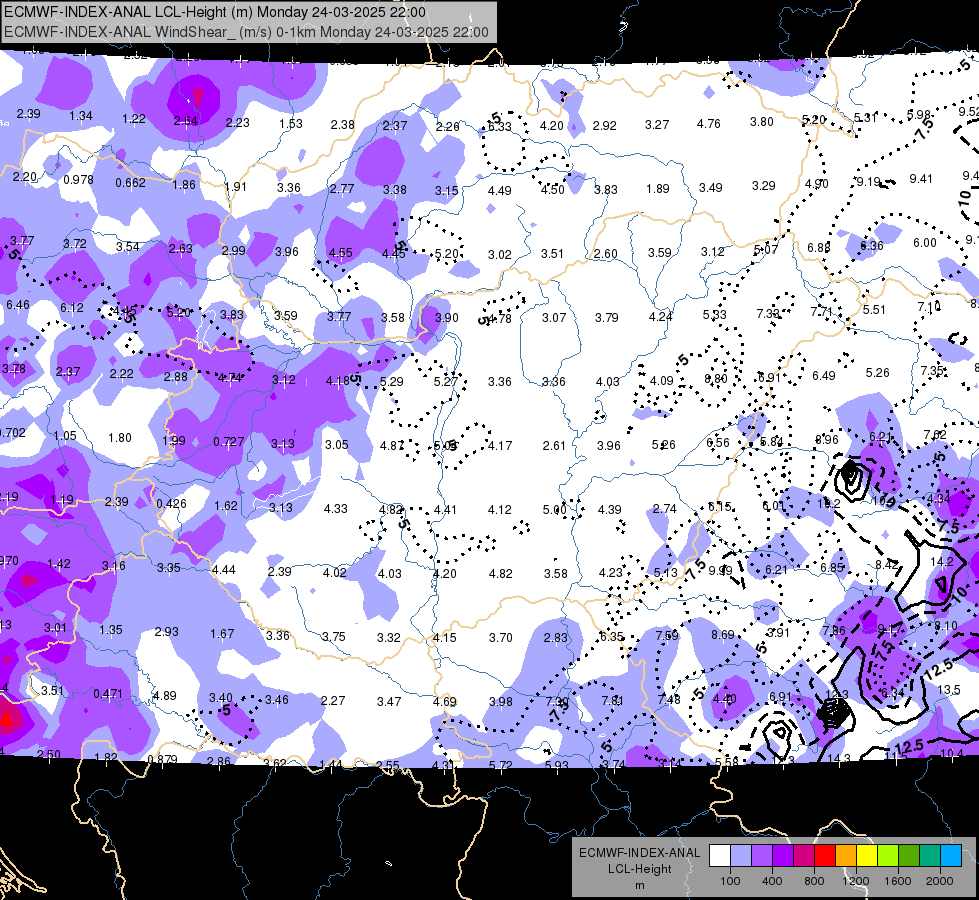Click the LCL-Height title line at top
Screen dimensions: 979x900
pos(215,12)
